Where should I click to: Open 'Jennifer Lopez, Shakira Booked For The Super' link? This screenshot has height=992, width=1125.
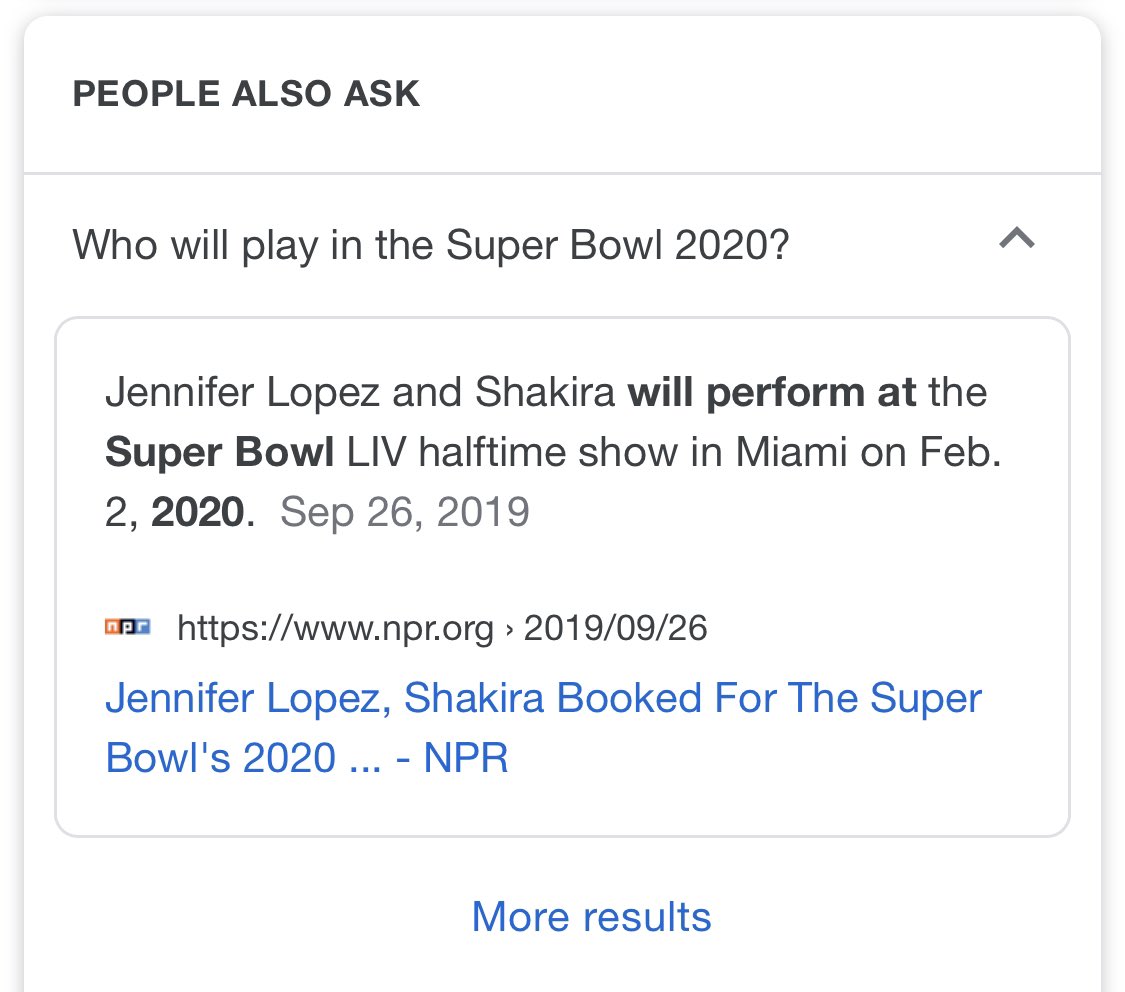(x=543, y=698)
